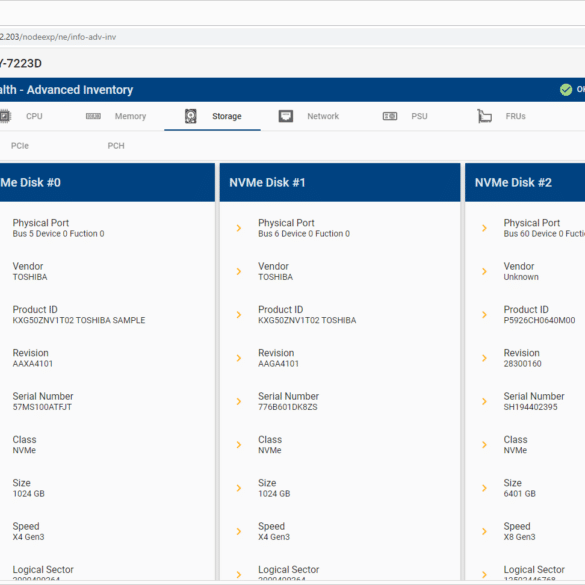Expand Vendor chevron in NVMe Disk #1

tap(239, 271)
